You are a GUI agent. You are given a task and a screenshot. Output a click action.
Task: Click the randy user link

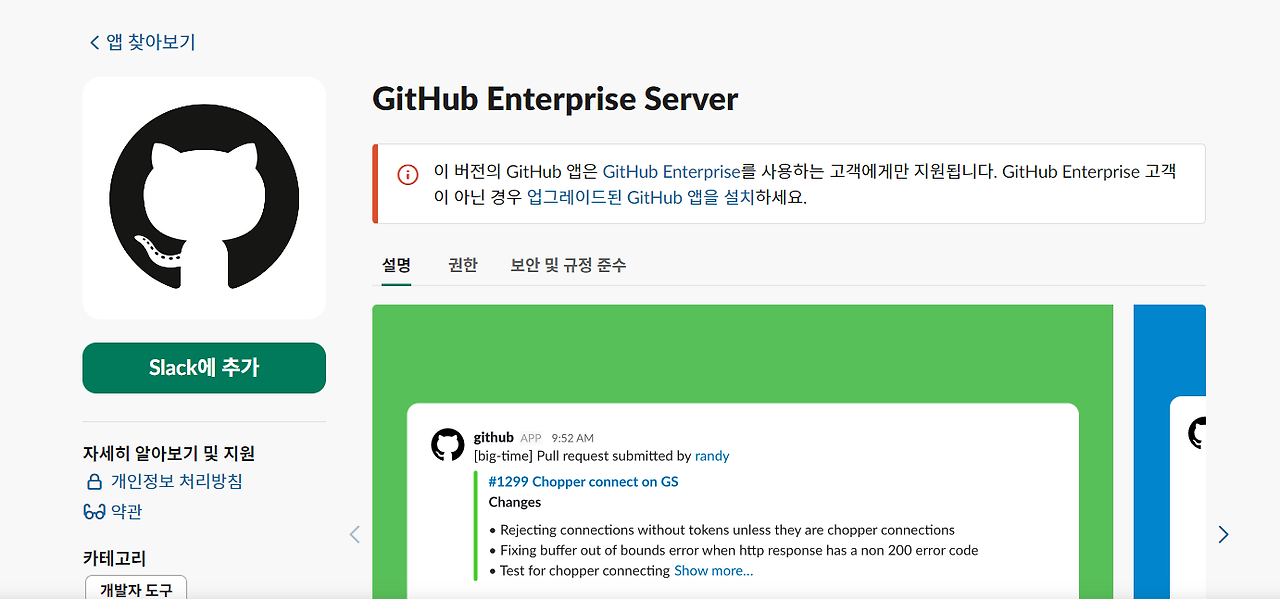pyautogui.click(x=712, y=456)
